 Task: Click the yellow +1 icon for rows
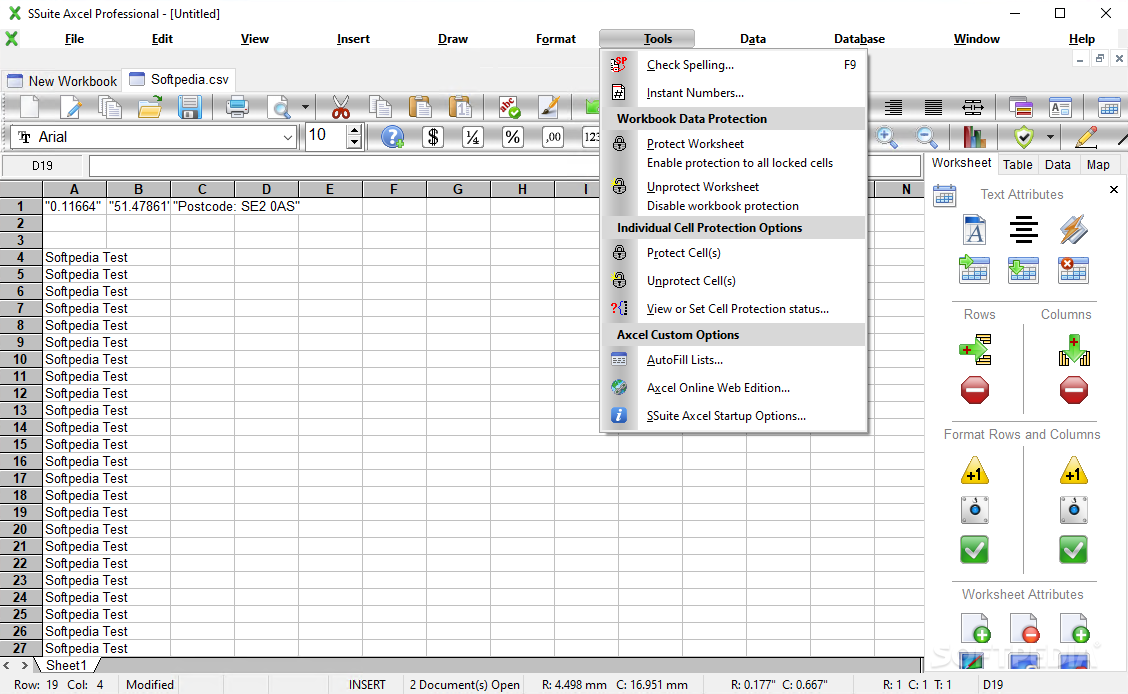(x=975, y=470)
